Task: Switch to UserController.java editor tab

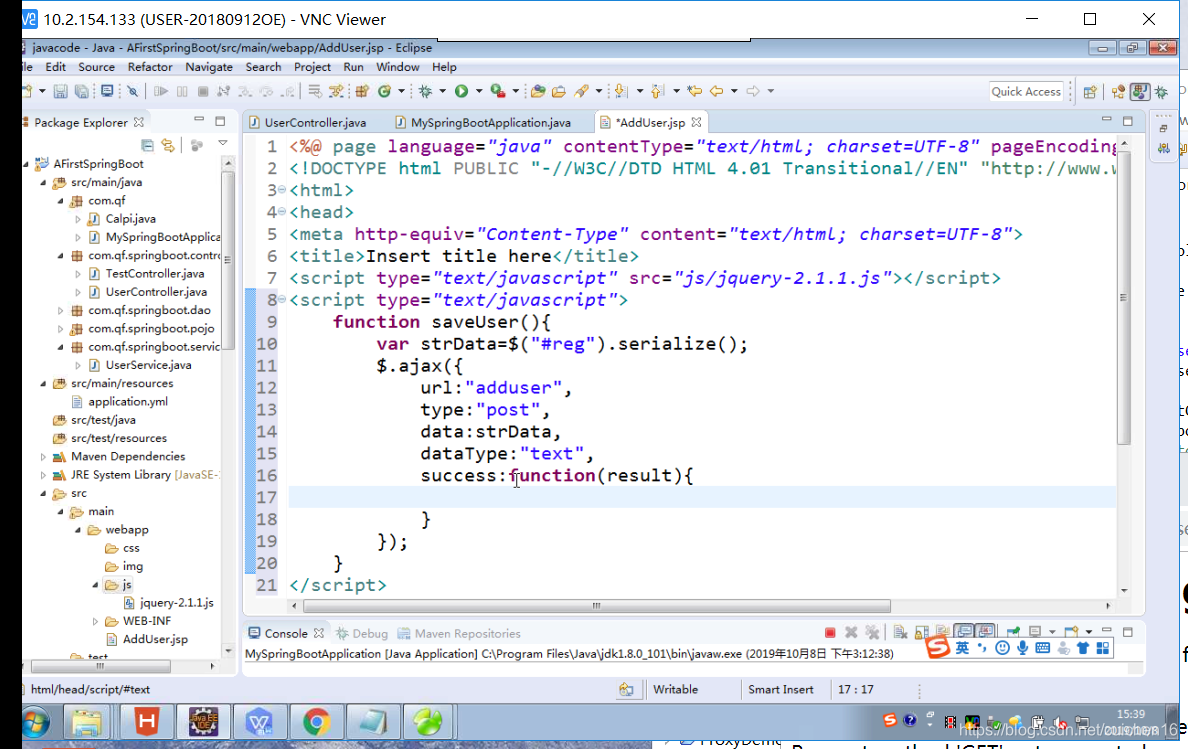Action: (x=307, y=123)
